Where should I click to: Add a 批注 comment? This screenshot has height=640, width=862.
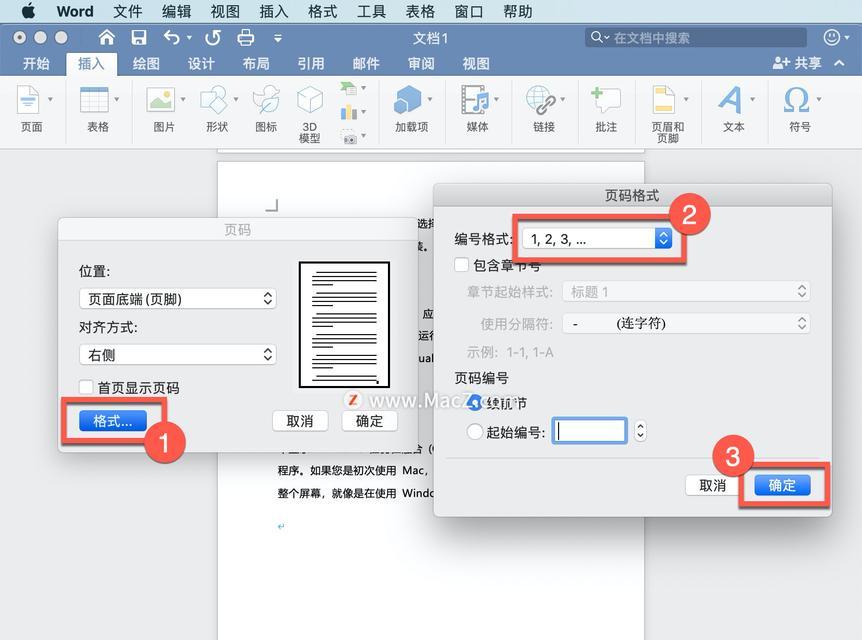605,100
